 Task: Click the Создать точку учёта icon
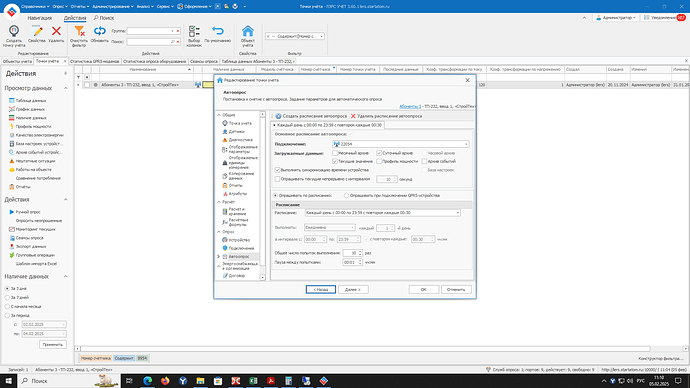pyautogui.click(x=14, y=31)
